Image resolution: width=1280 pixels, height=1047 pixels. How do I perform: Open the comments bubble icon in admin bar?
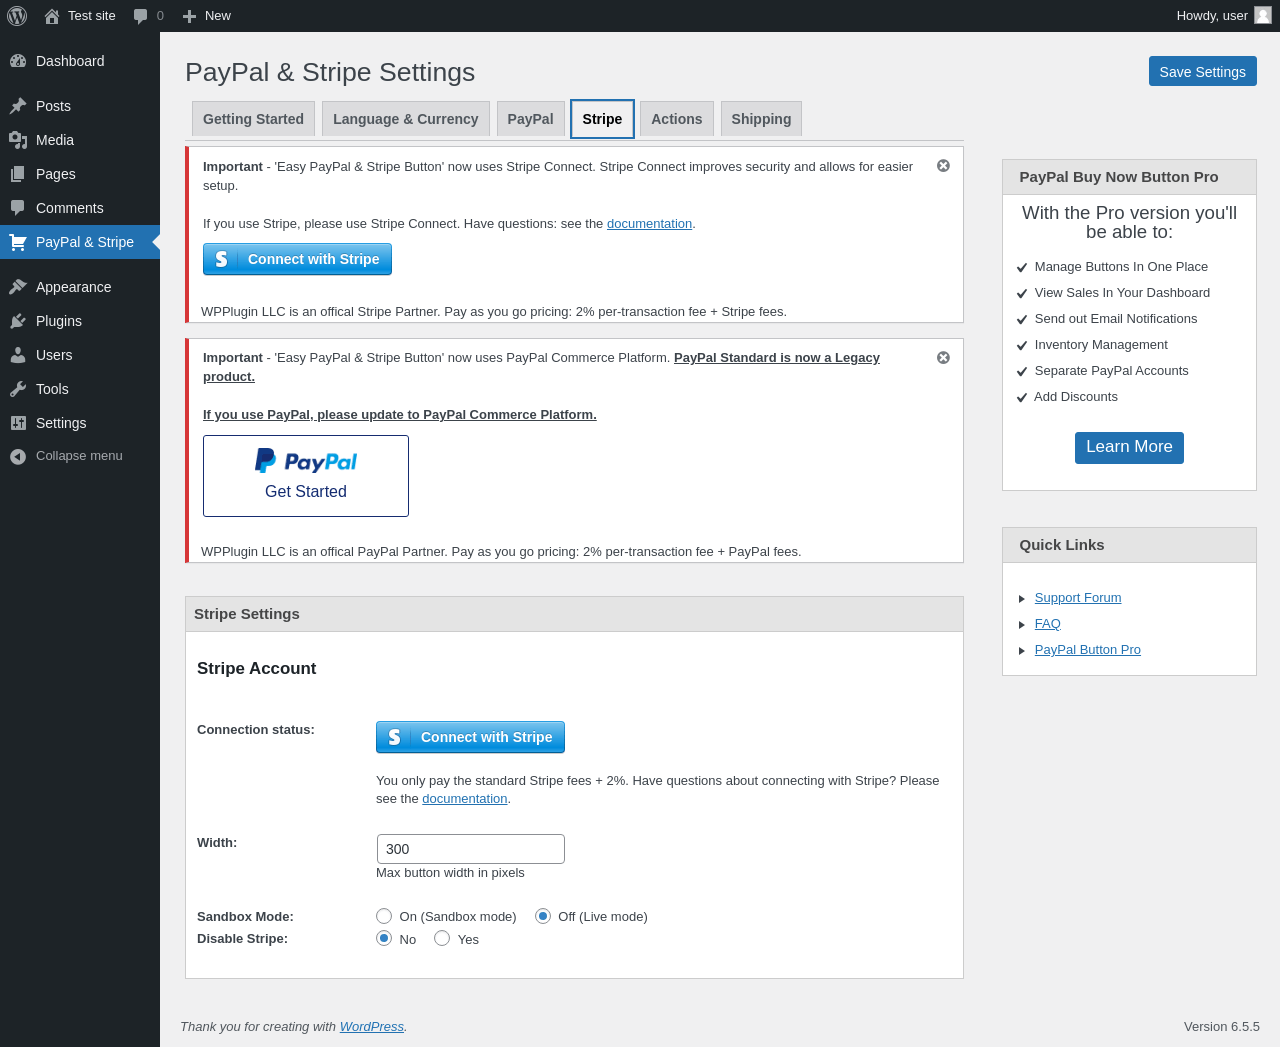pyautogui.click(x=141, y=16)
